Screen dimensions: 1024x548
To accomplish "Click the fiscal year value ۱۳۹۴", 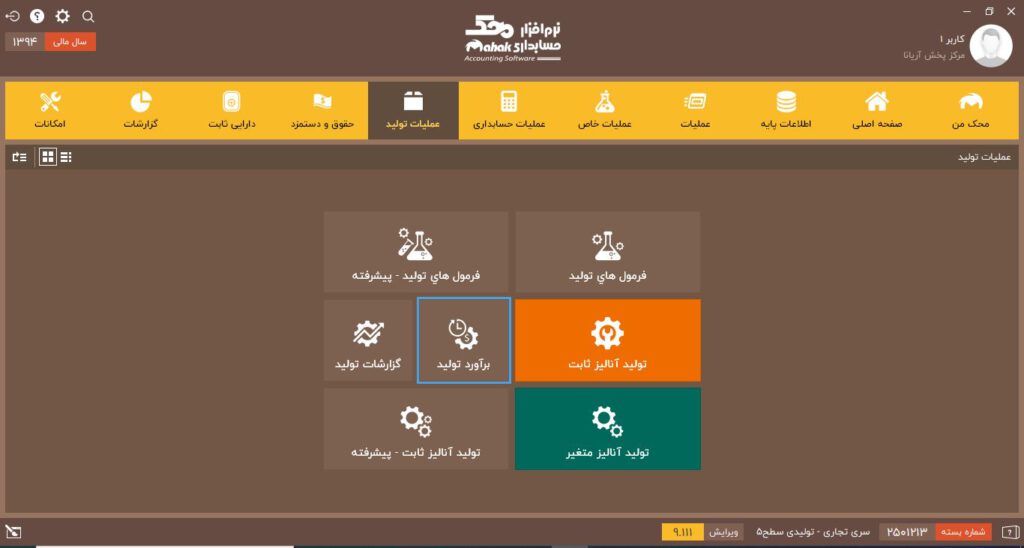I will point(25,42).
